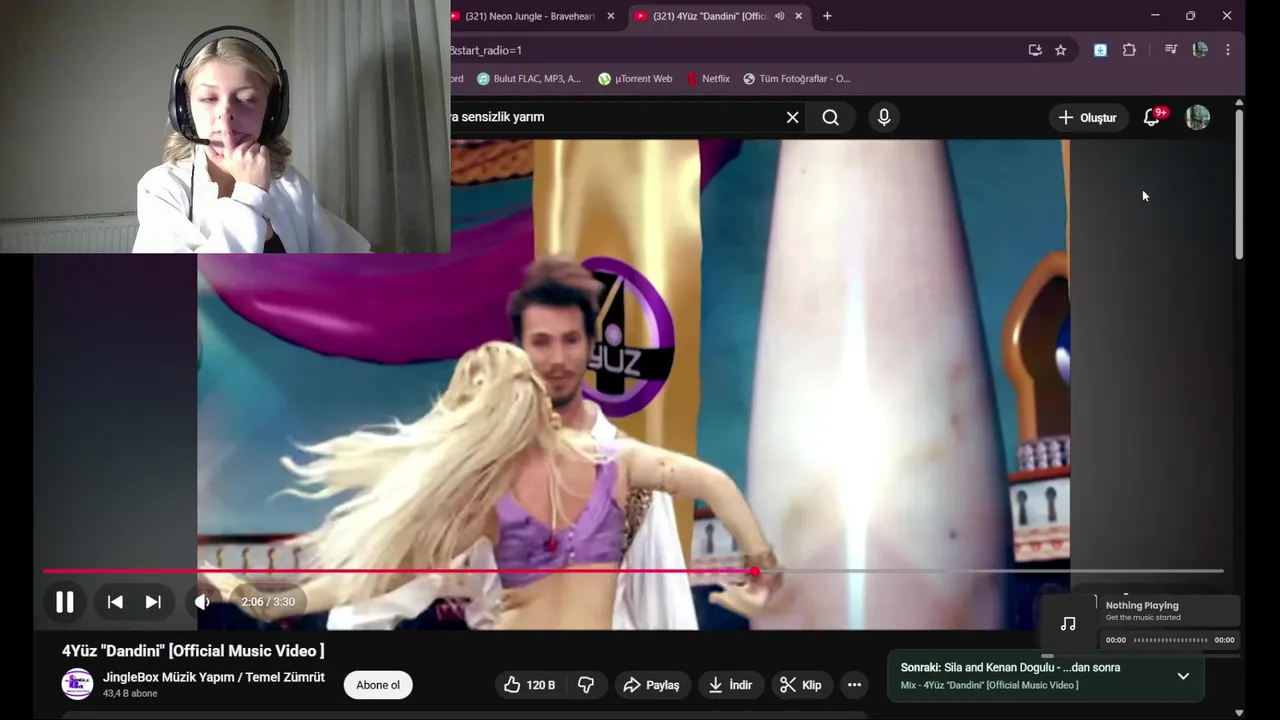Open the Oluştur create menu
This screenshot has width=1280, height=720.
pyautogui.click(x=1088, y=117)
